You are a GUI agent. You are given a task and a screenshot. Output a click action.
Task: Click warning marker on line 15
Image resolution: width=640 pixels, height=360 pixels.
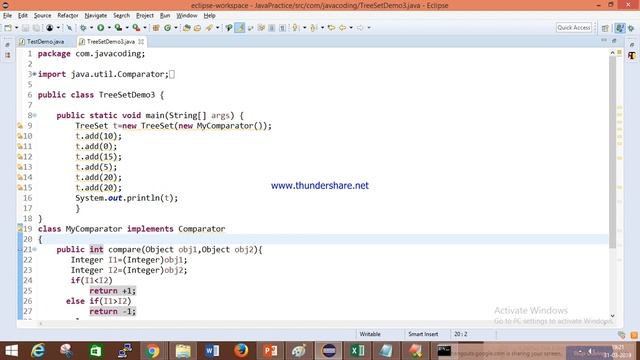coord(20,188)
